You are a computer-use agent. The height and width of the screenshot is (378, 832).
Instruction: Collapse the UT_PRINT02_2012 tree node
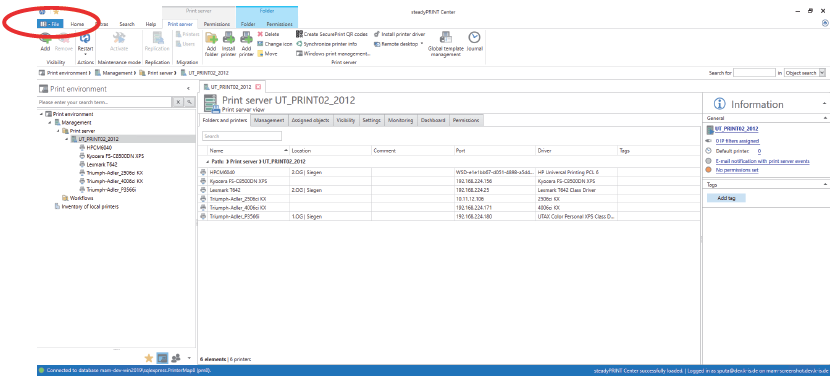click(66, 139)
